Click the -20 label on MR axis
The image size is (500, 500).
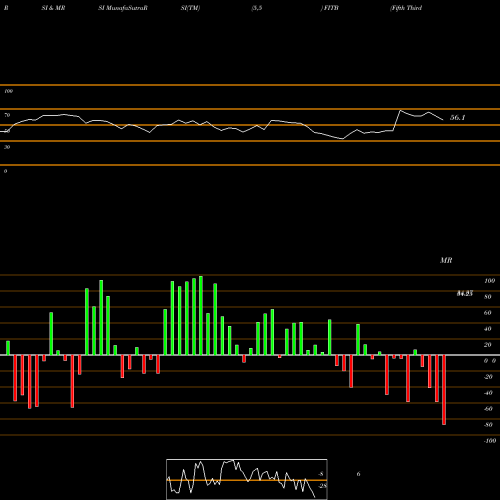tap(488, 377)
